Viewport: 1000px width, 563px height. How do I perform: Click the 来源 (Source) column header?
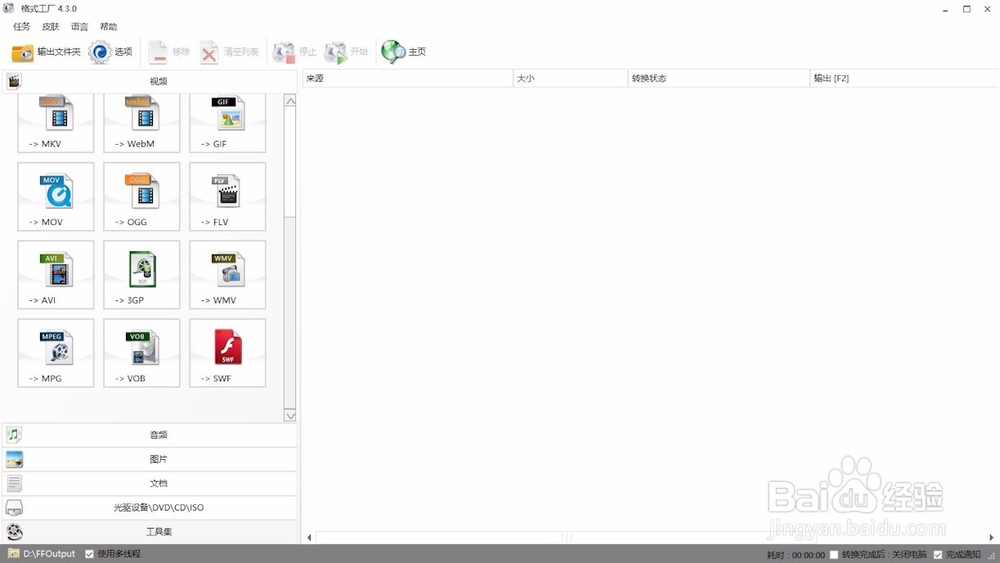[408, 78]
